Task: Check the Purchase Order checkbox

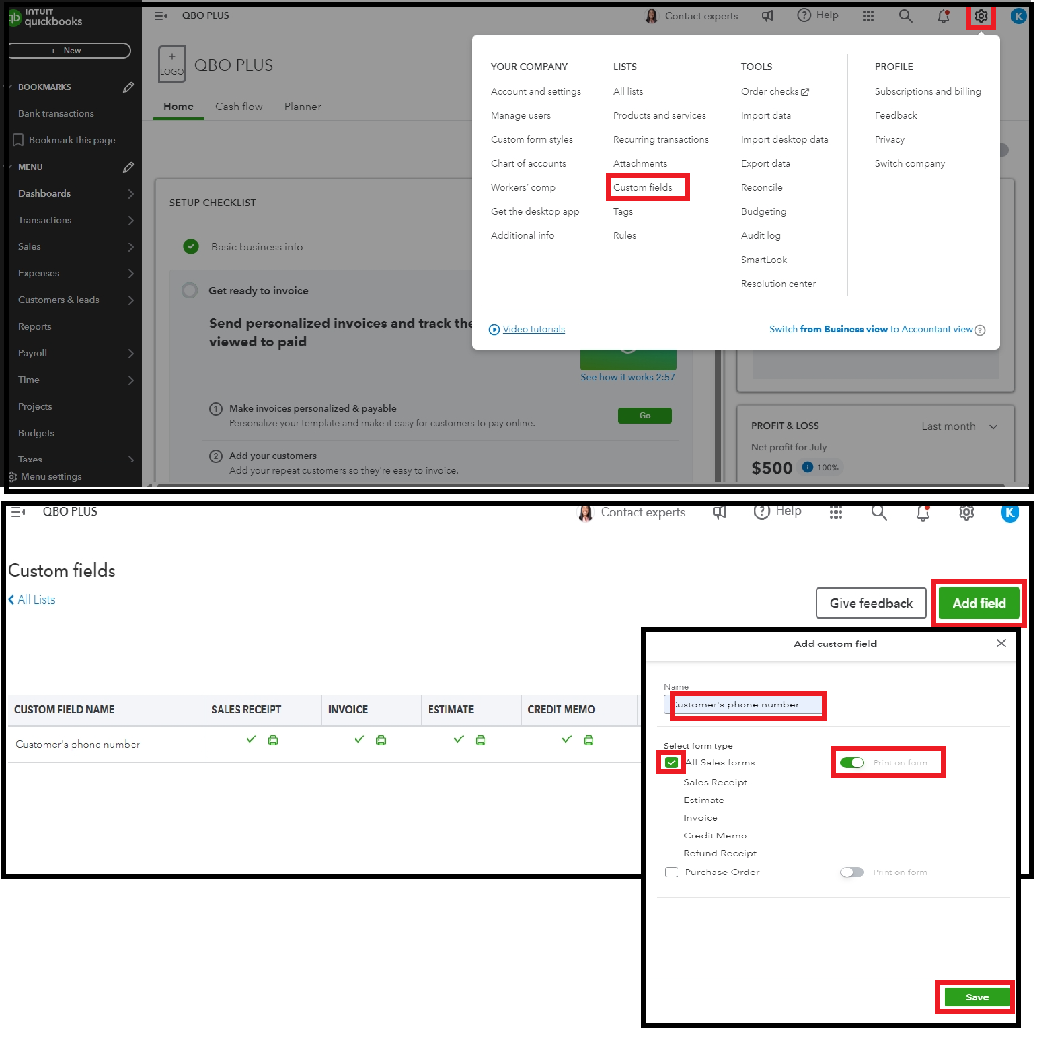Action: pyautogui.click(x=674, y=872)
